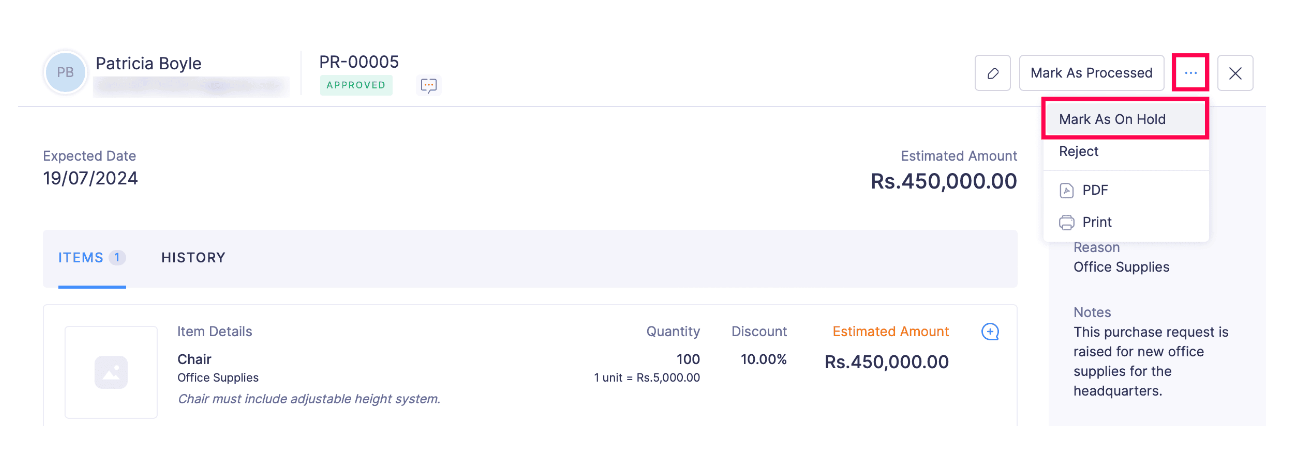Open Patricia Boyle's name link

[148, 63]
